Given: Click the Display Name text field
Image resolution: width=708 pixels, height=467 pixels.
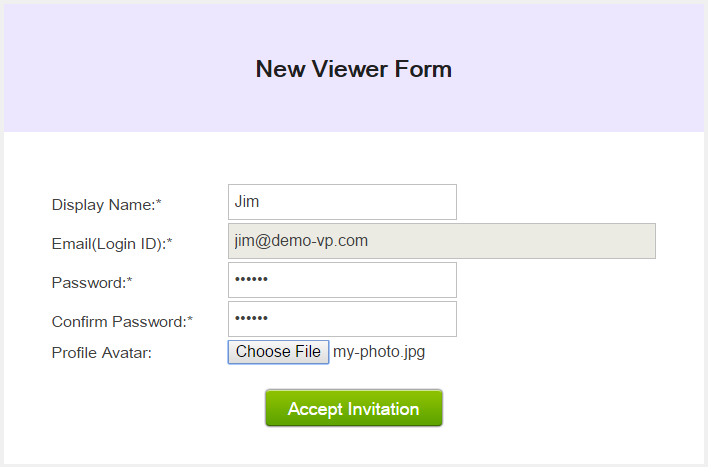Looking at the screenshot, I should coord(342,202).
